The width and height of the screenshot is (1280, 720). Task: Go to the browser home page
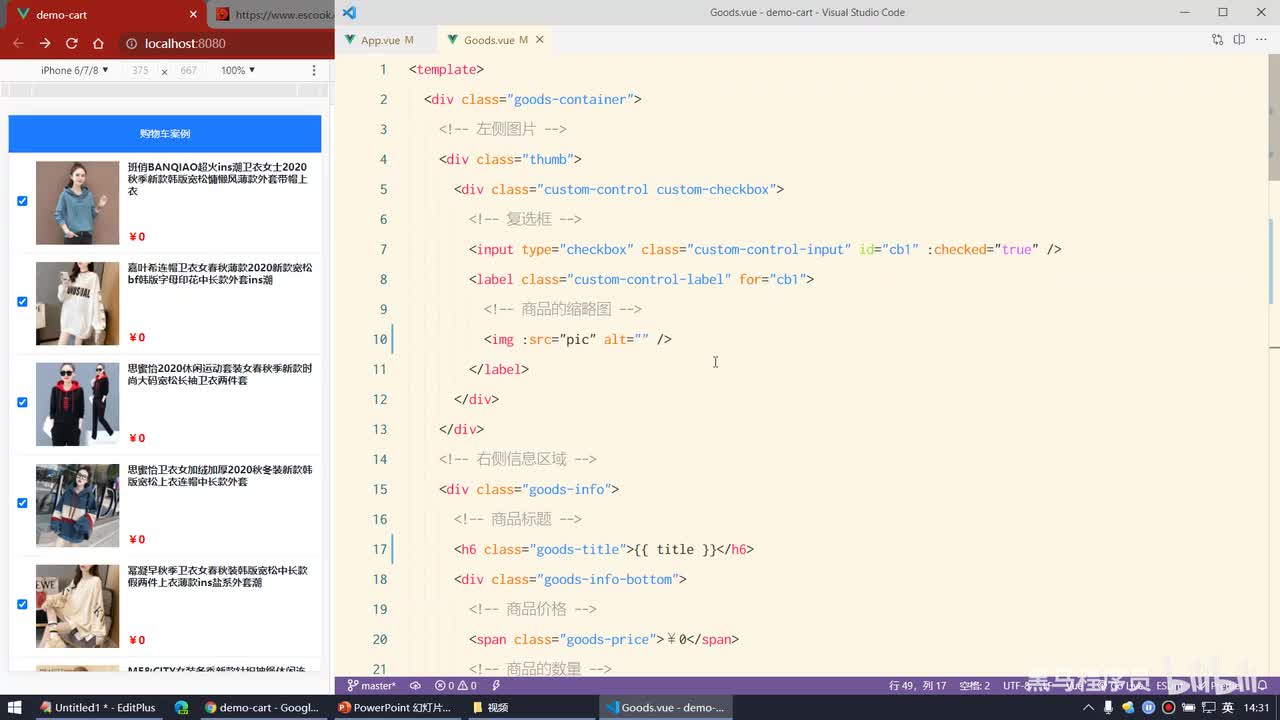tap(98, 43)
